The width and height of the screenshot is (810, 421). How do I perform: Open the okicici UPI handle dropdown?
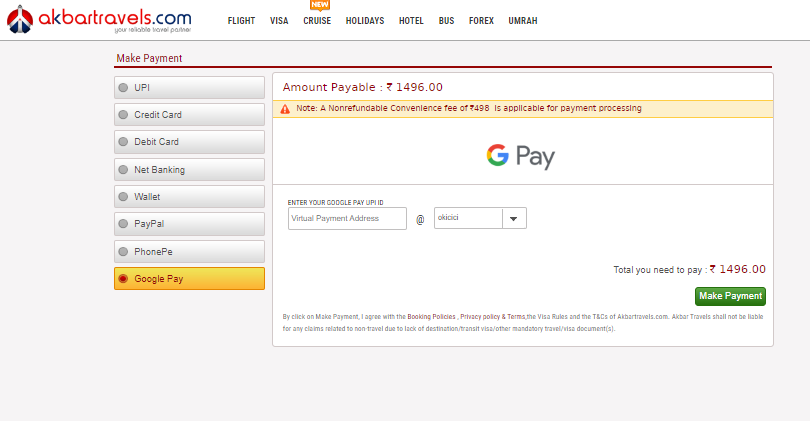tap(480, 218)
